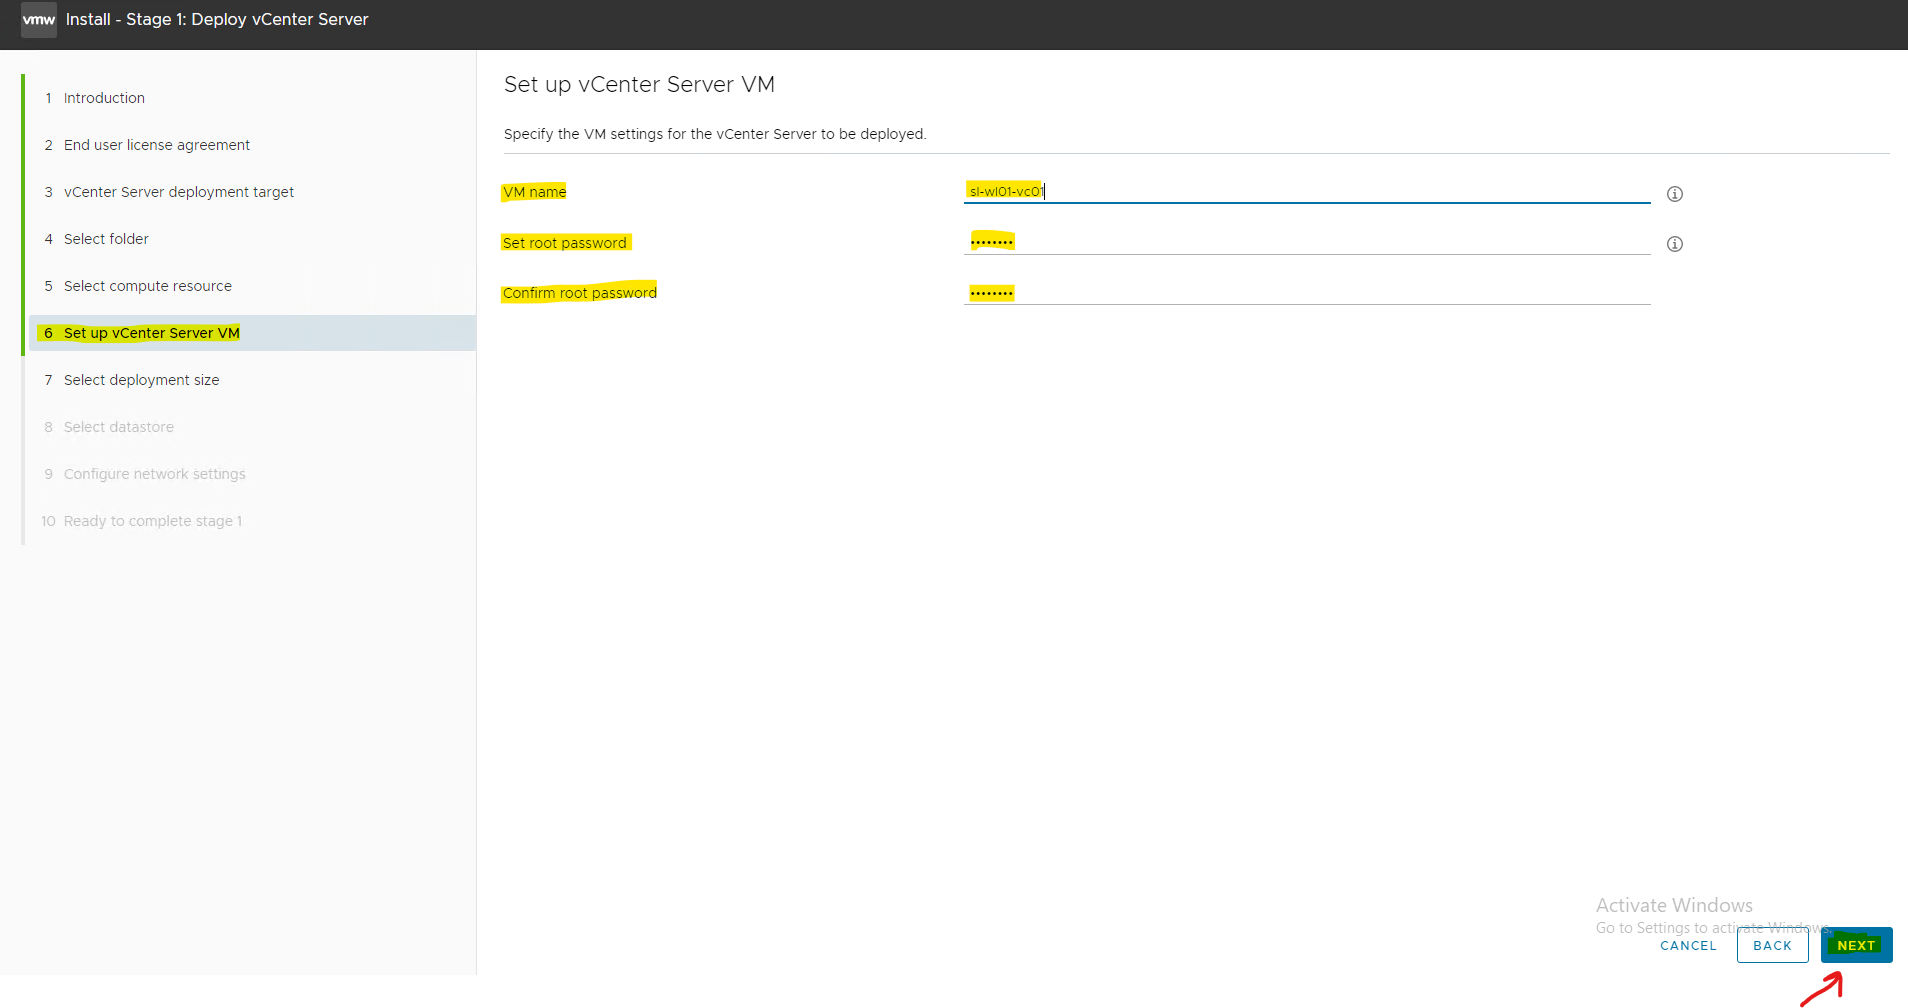Click the Set up vCenter Server VM heading
This screenshot has height=1008, width=1908.
click(639, 84)
